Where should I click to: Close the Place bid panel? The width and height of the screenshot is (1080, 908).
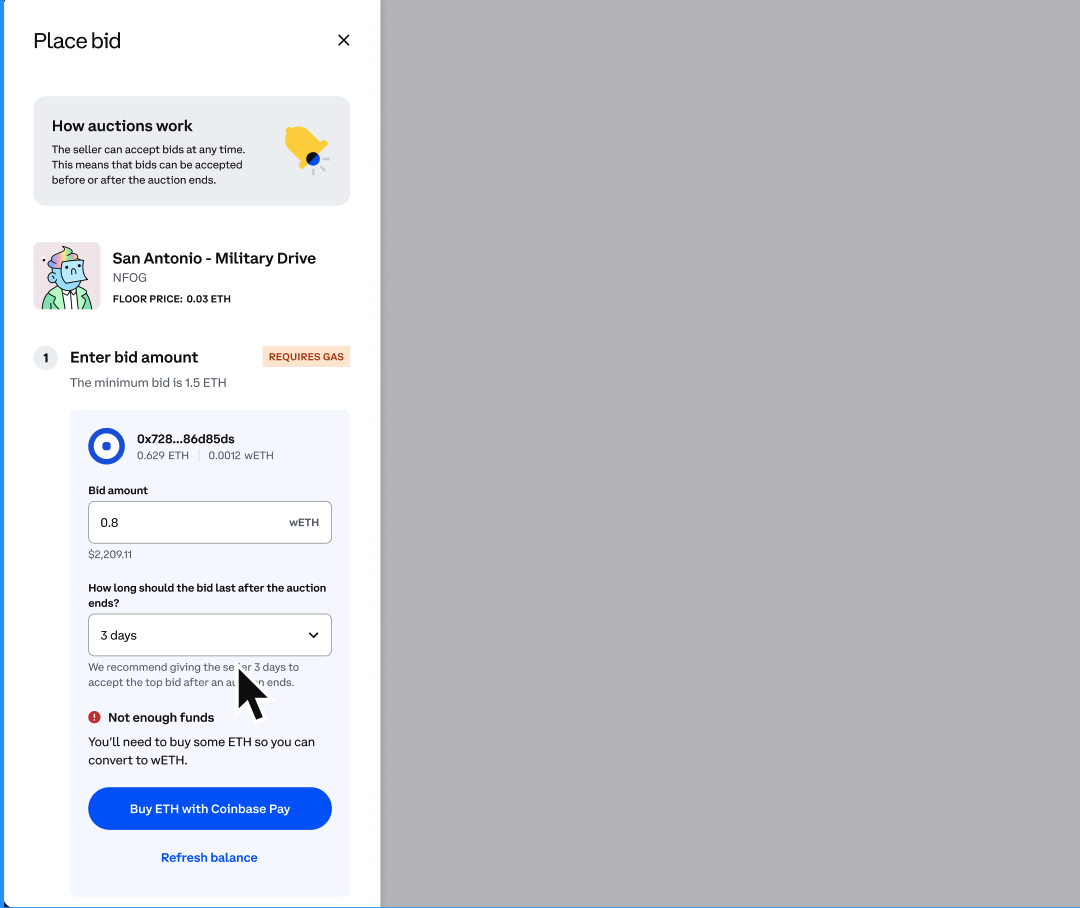point(344,41)
